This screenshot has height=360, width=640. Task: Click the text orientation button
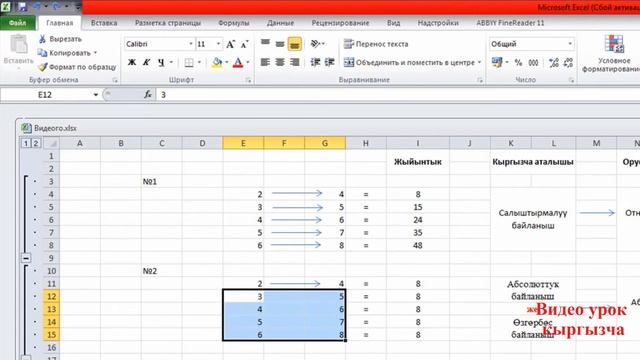pyautogui.click(x=316, y=43)
